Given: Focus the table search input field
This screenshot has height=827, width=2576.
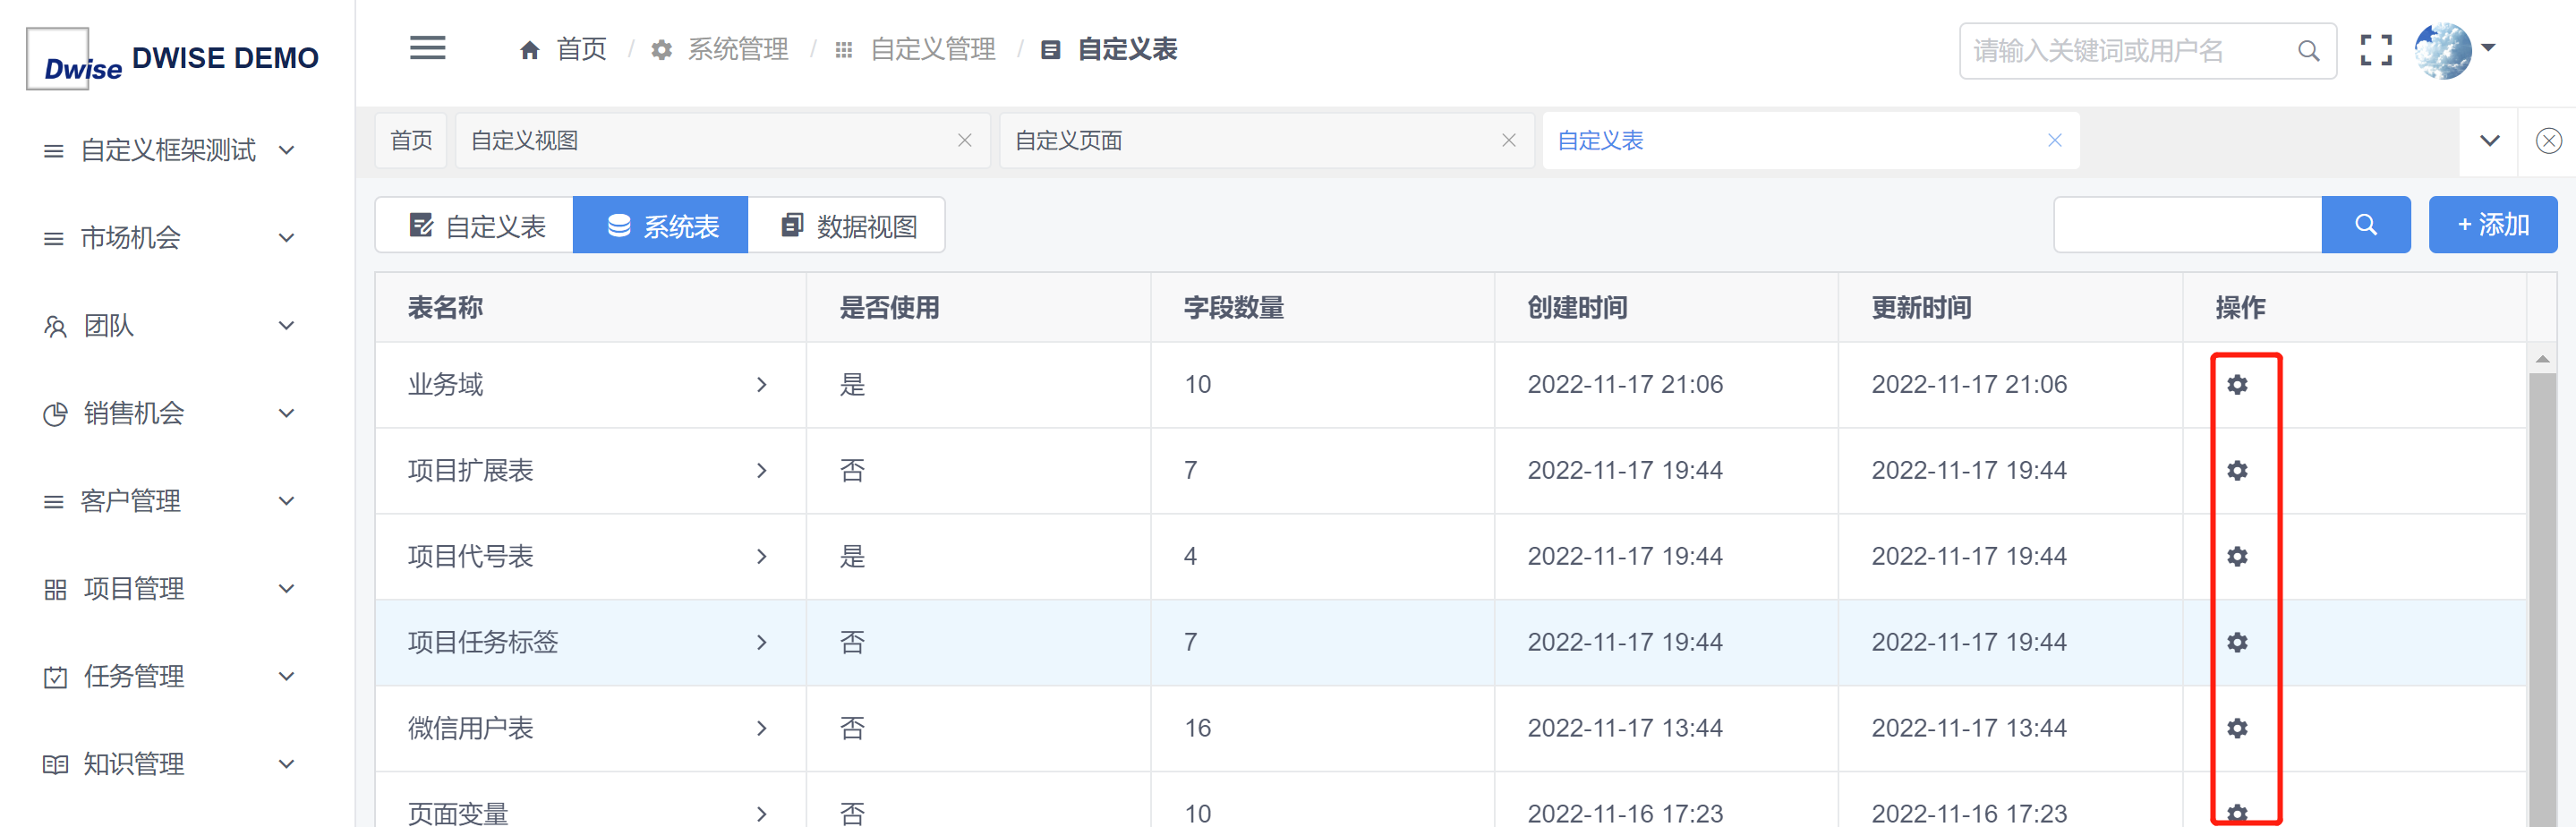Looking at the screenshot, I should tap(2187, 225).
